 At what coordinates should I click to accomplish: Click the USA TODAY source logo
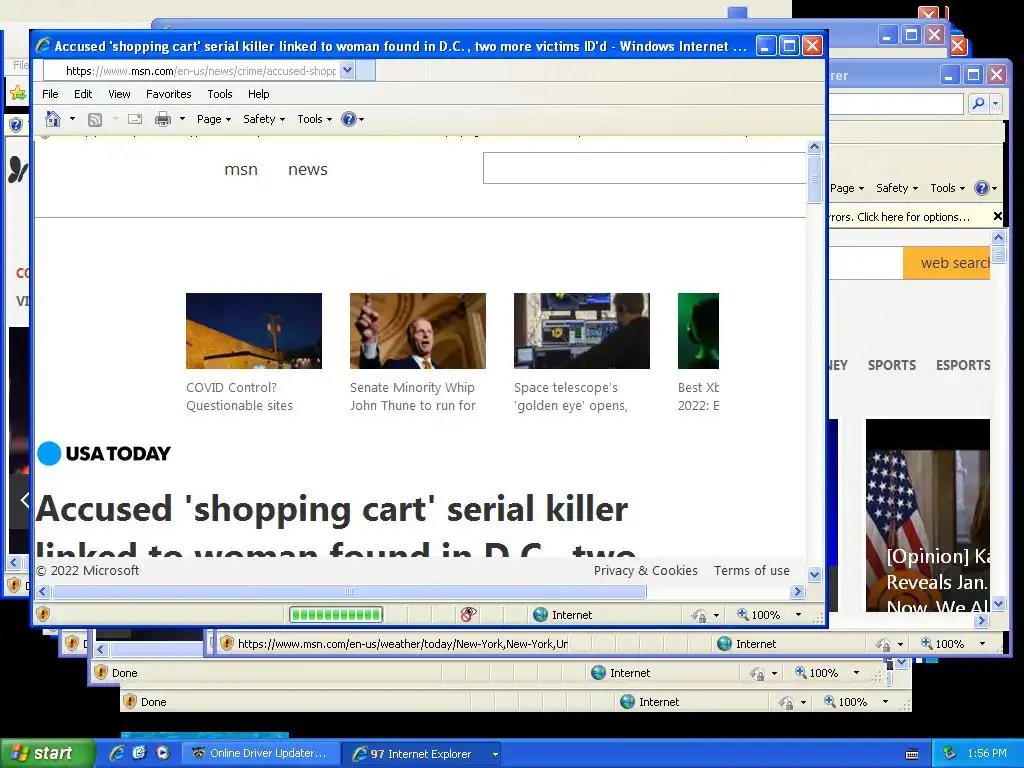click(104, 453)
